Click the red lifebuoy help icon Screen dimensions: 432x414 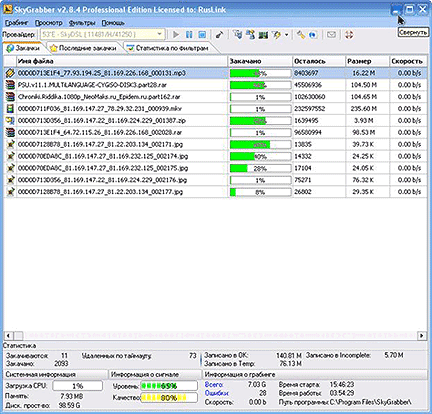coord(349,35)
